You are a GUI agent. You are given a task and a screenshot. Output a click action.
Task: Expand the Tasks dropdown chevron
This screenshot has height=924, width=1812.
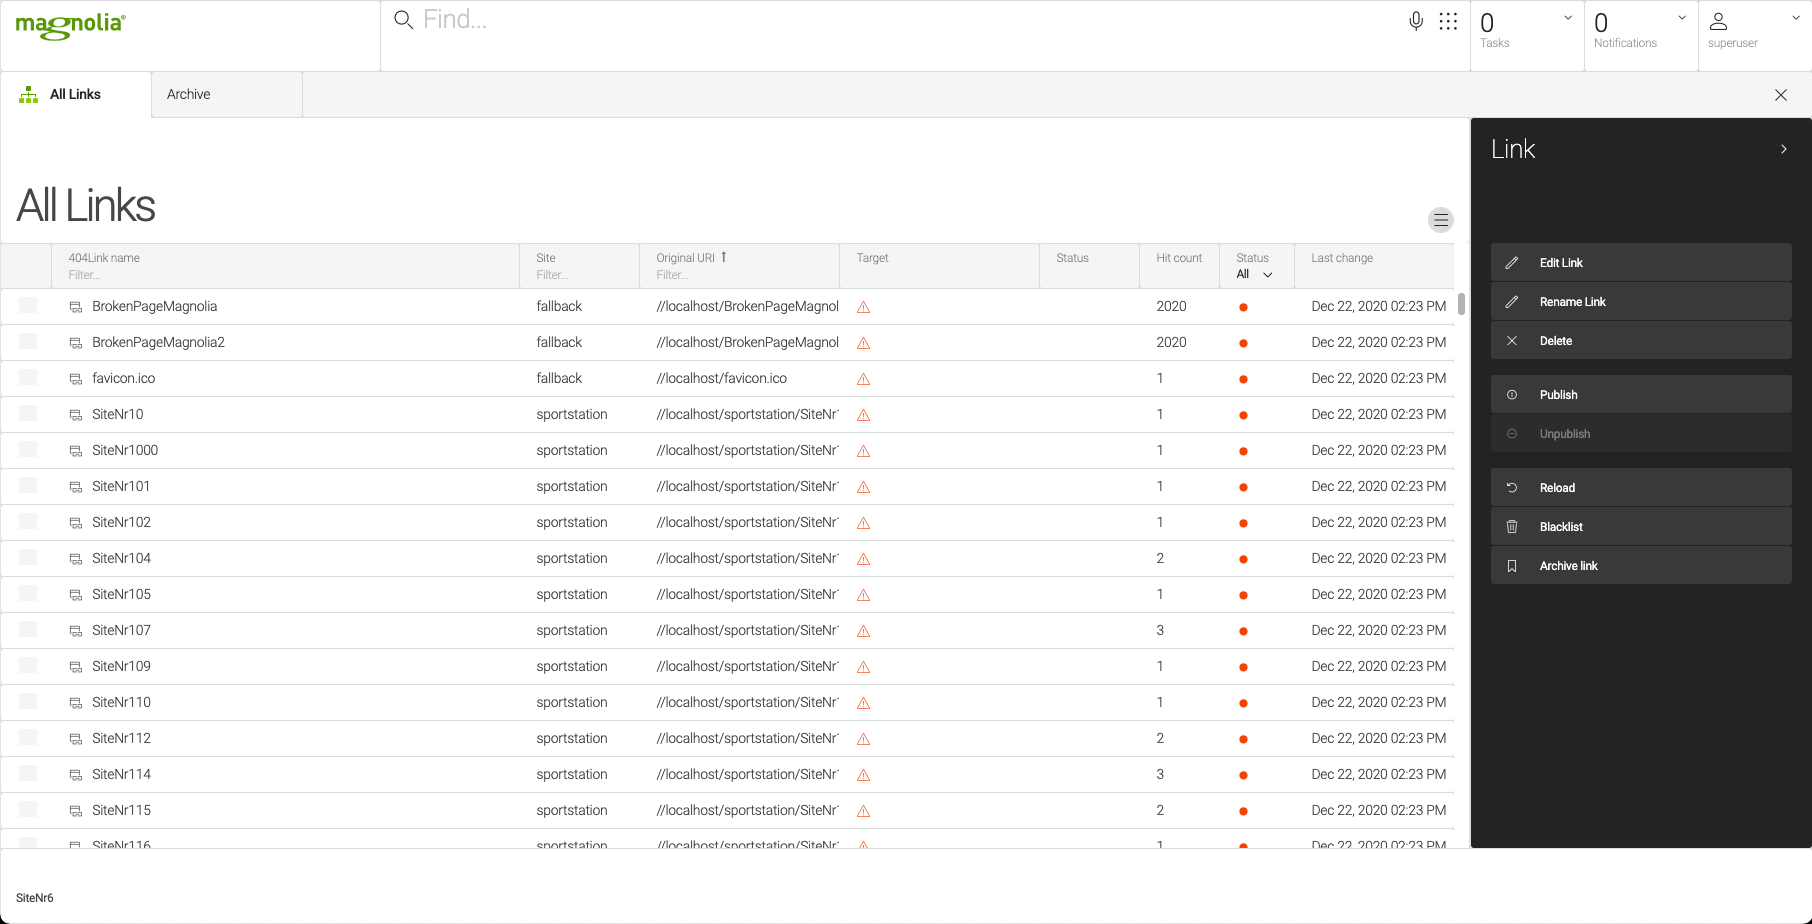[1566, 16]
